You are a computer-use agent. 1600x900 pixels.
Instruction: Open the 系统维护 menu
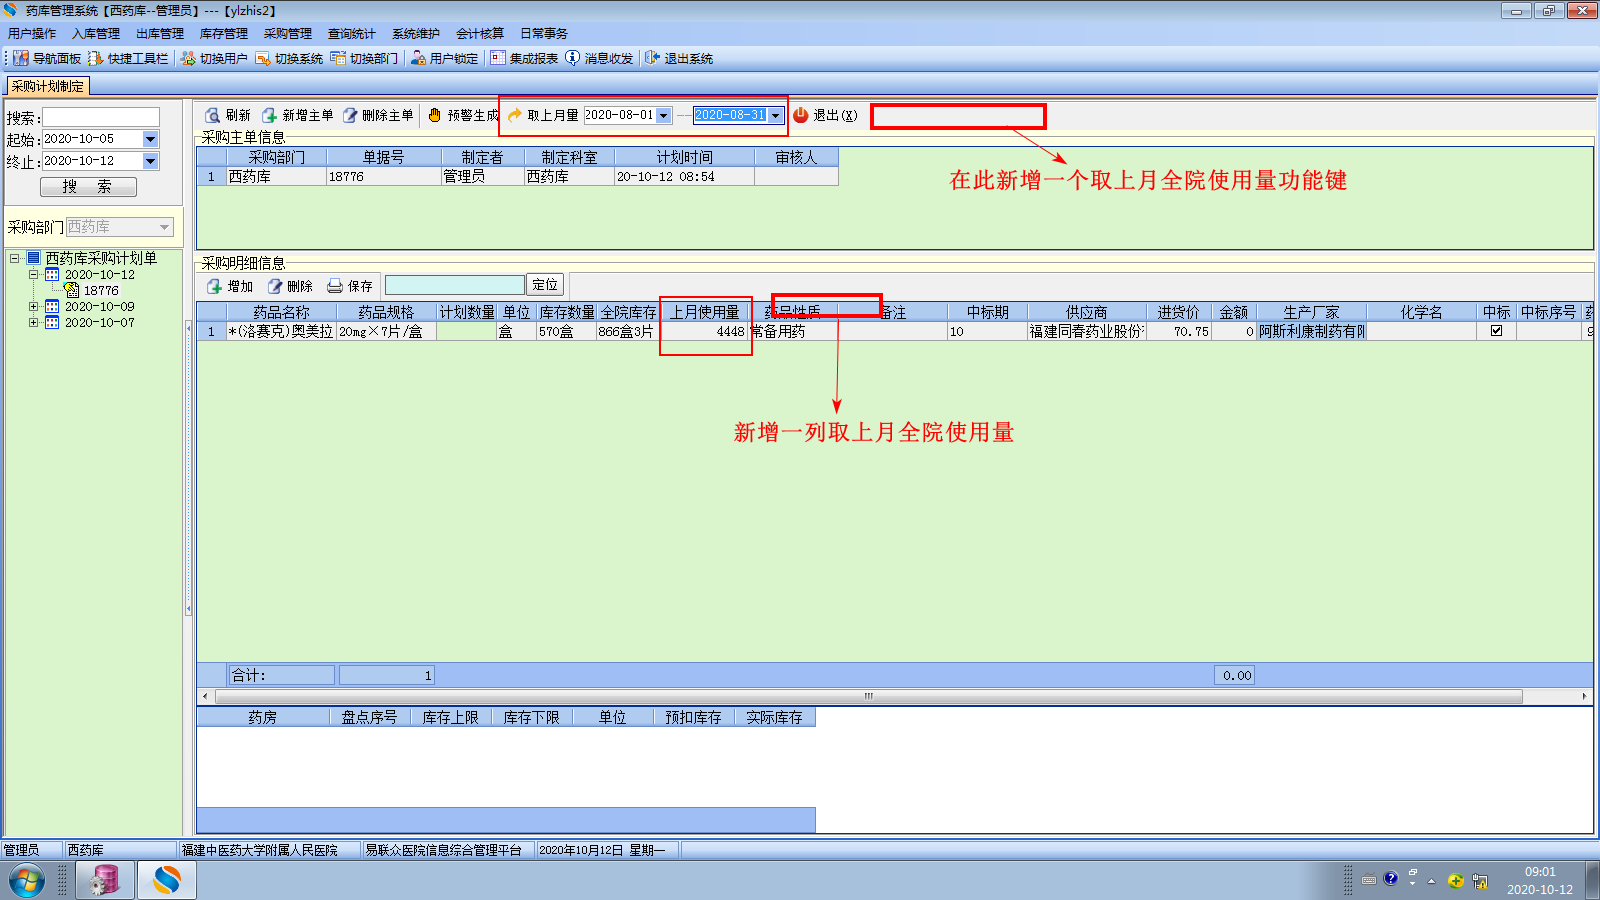(416, 34)
